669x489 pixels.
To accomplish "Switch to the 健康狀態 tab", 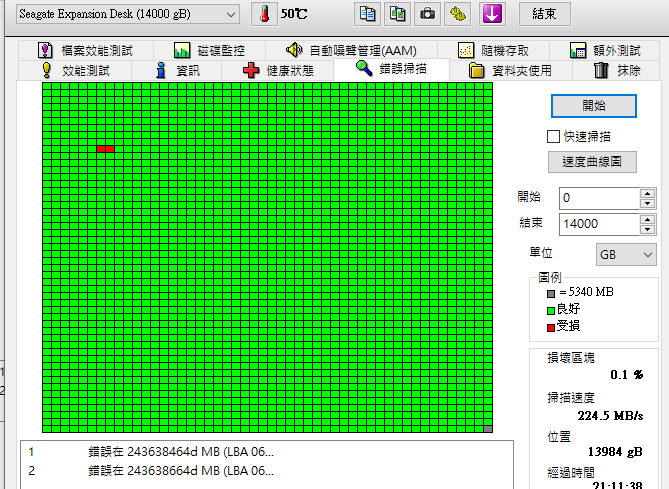I will tap(278, 70).
